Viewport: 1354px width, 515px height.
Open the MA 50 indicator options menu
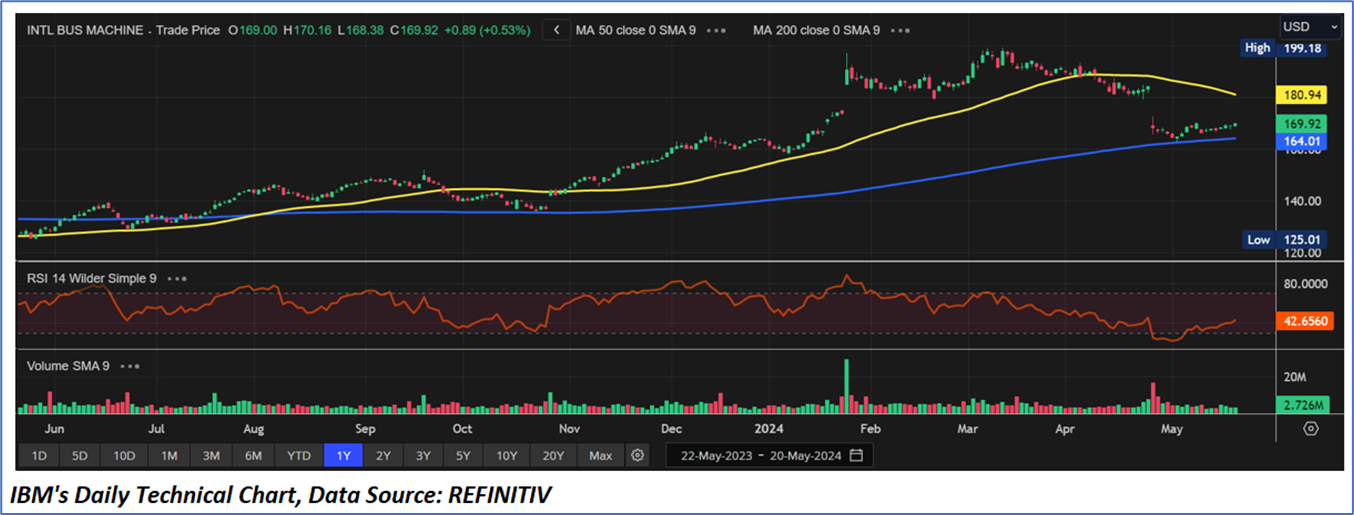click(716, 30)
